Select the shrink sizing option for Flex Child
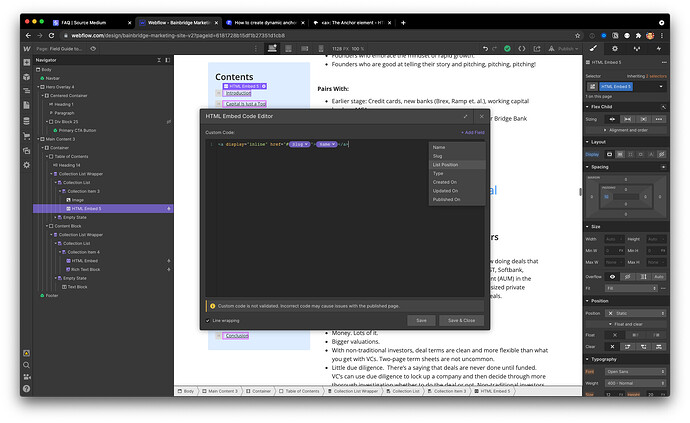Image resolution: width=690 pixels, height=423 pixels. [x=612, y=119]
